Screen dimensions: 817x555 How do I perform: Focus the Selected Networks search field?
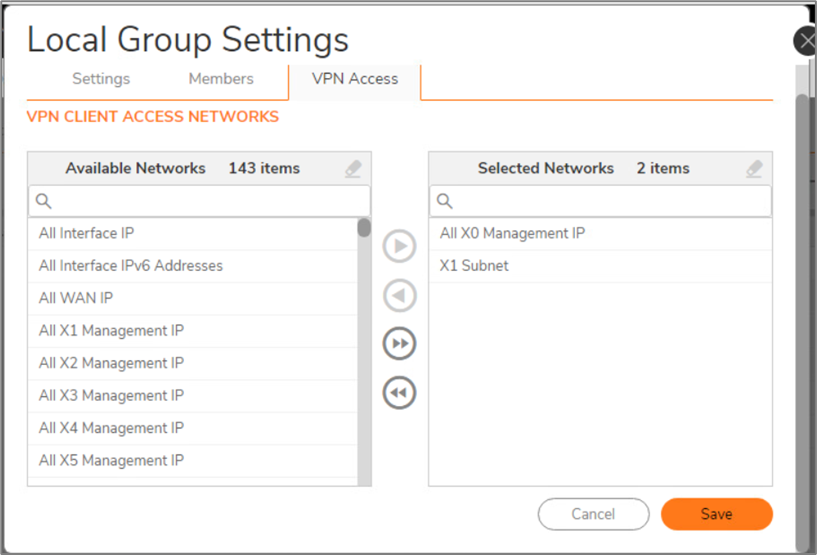click(610, 201)
